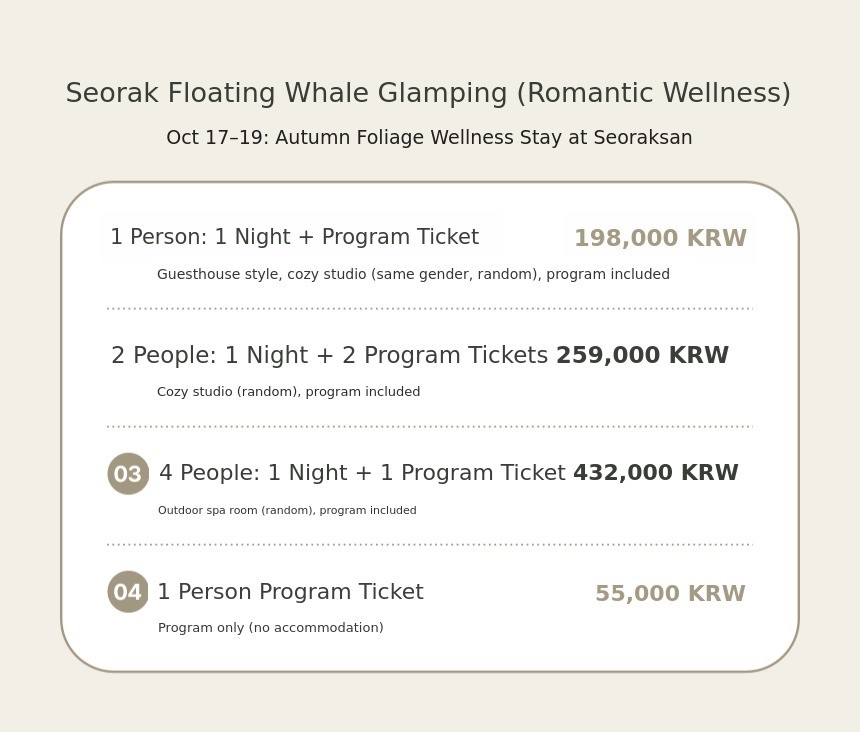
Task: Click the 55,000 KRW price
Action: click(x=670, y=594)
